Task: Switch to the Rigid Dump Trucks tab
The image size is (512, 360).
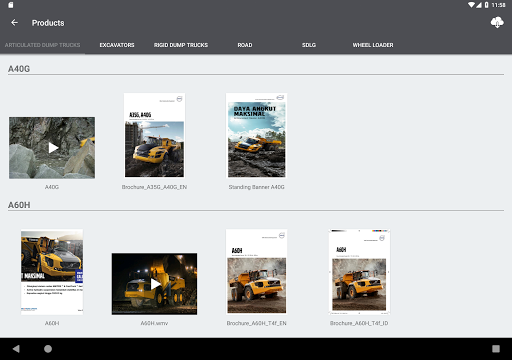Action: tap(181, 45)
